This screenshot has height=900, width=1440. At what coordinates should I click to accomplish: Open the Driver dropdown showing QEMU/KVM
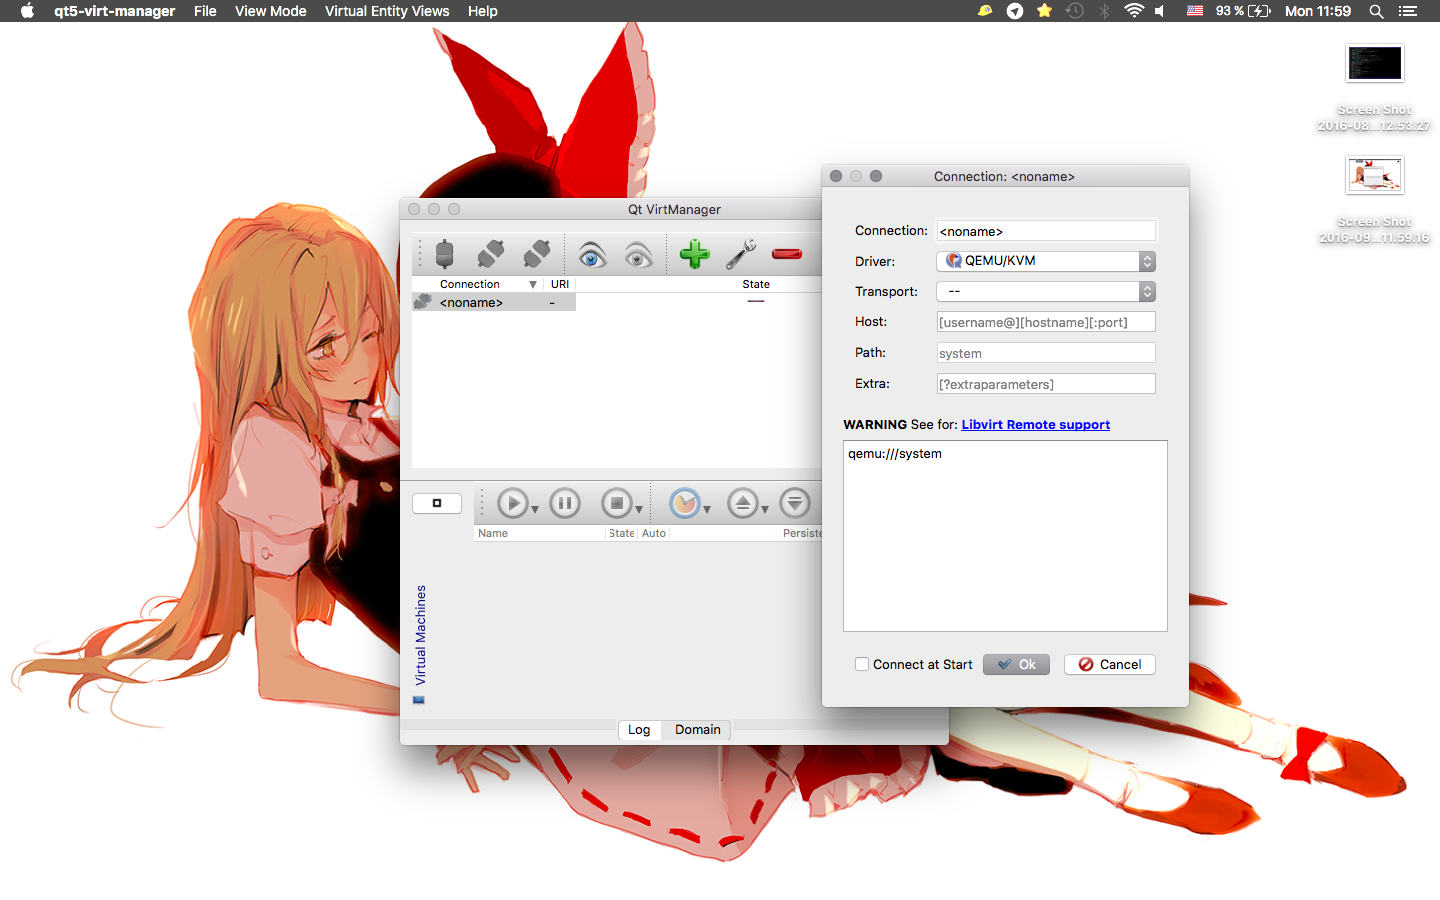click(x=1046, y=261)
